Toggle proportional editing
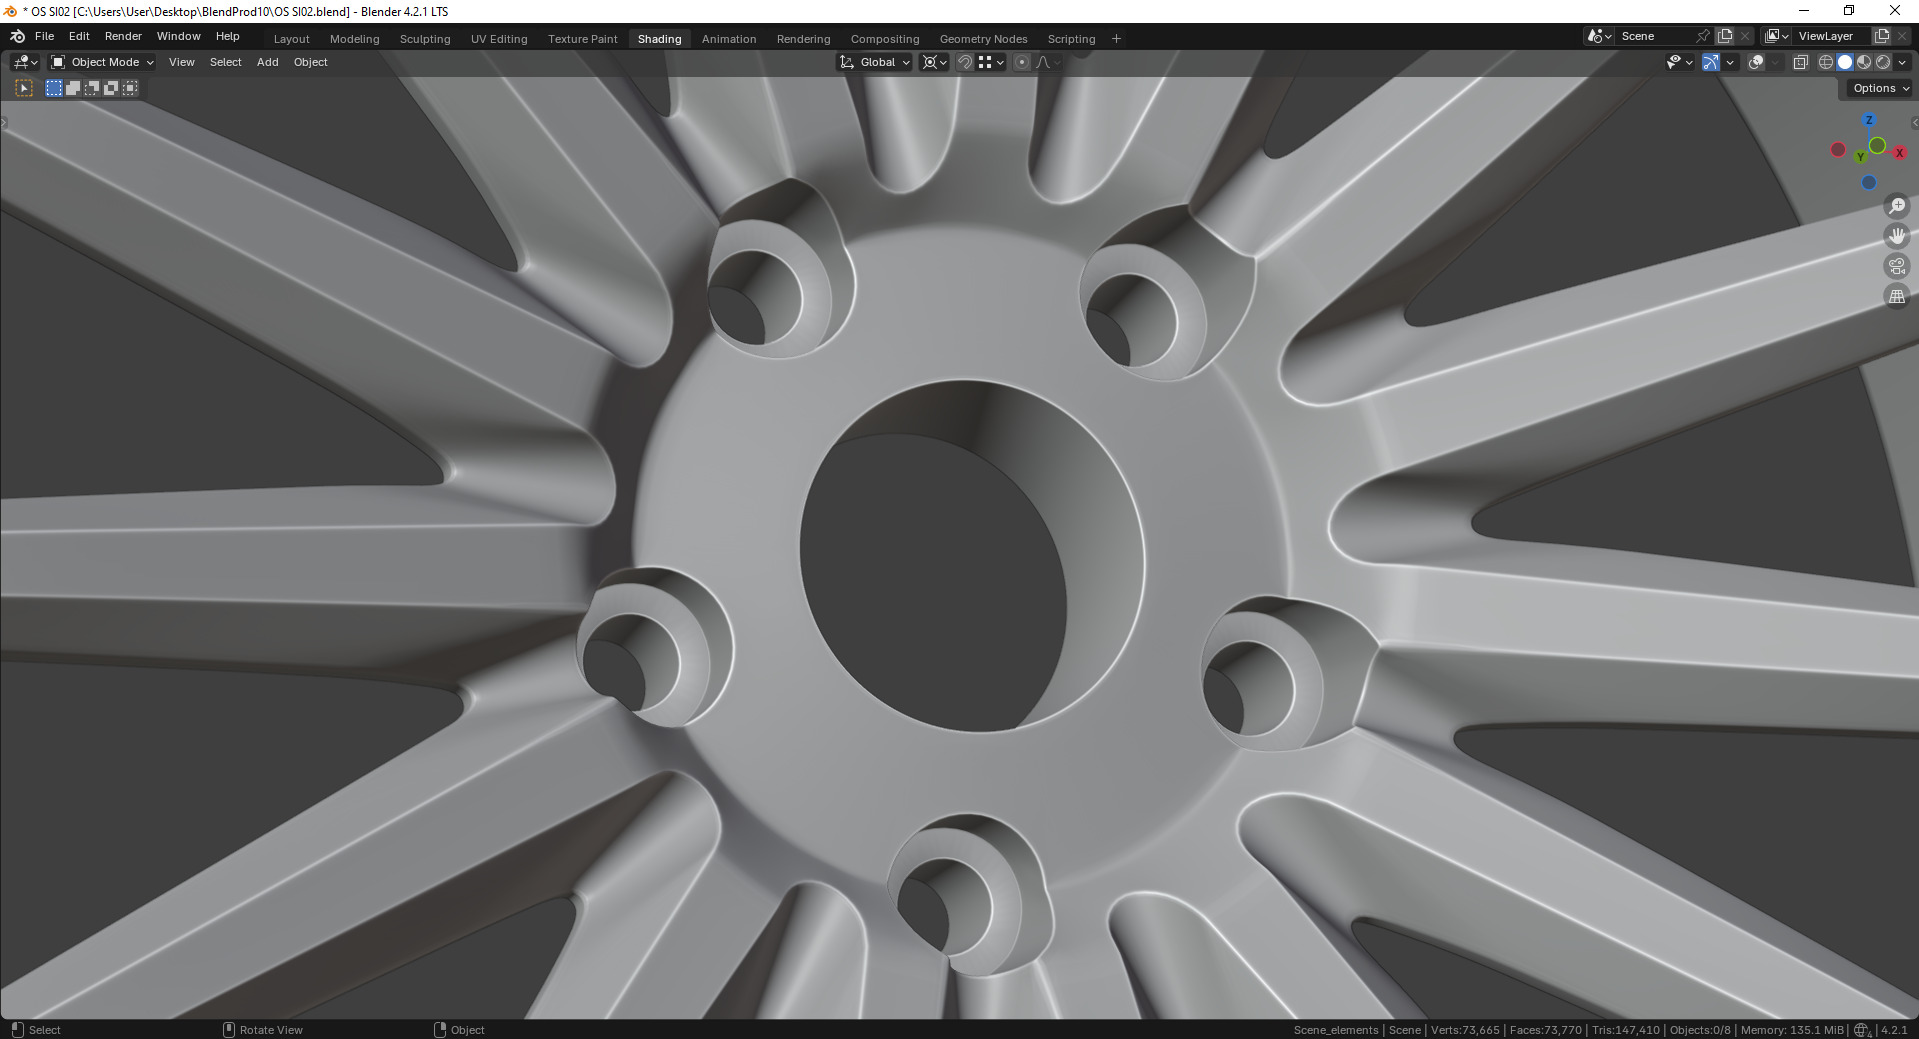The height and width of the screenshot is (1039, 1919). (1022, 62)
